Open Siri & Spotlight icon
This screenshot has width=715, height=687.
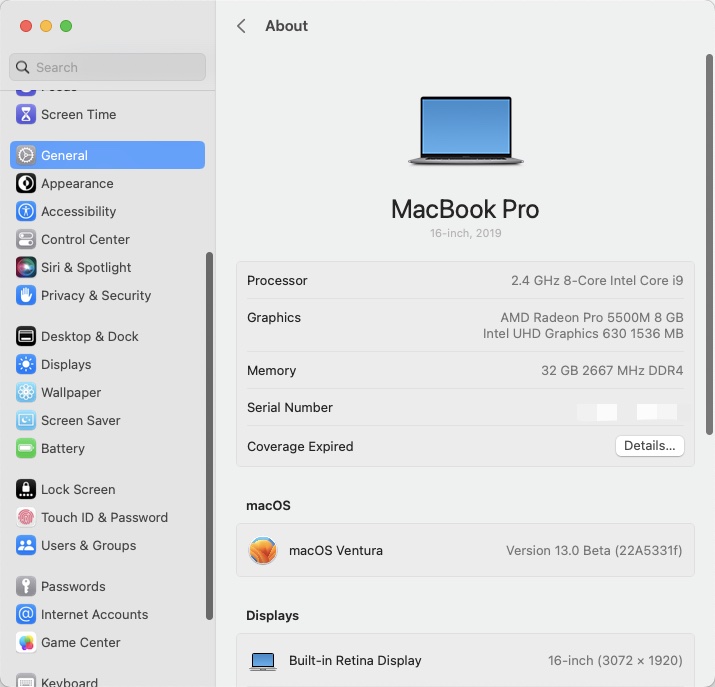pos(26,268)
